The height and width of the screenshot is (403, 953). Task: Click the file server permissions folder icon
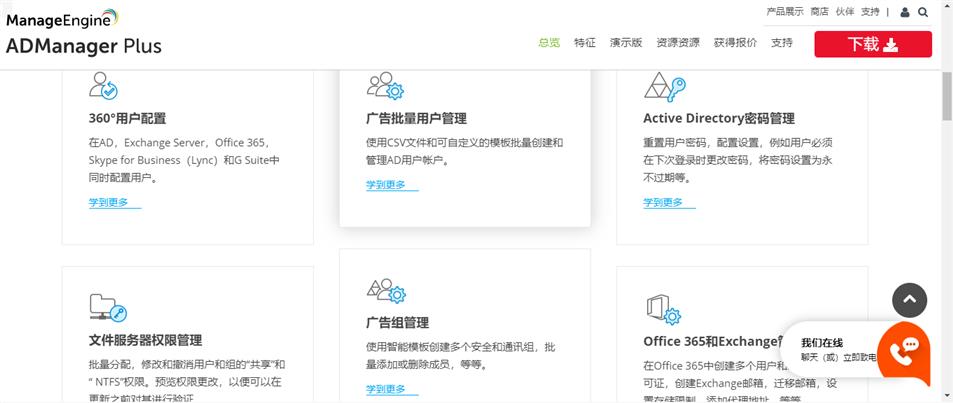point(108,307)
